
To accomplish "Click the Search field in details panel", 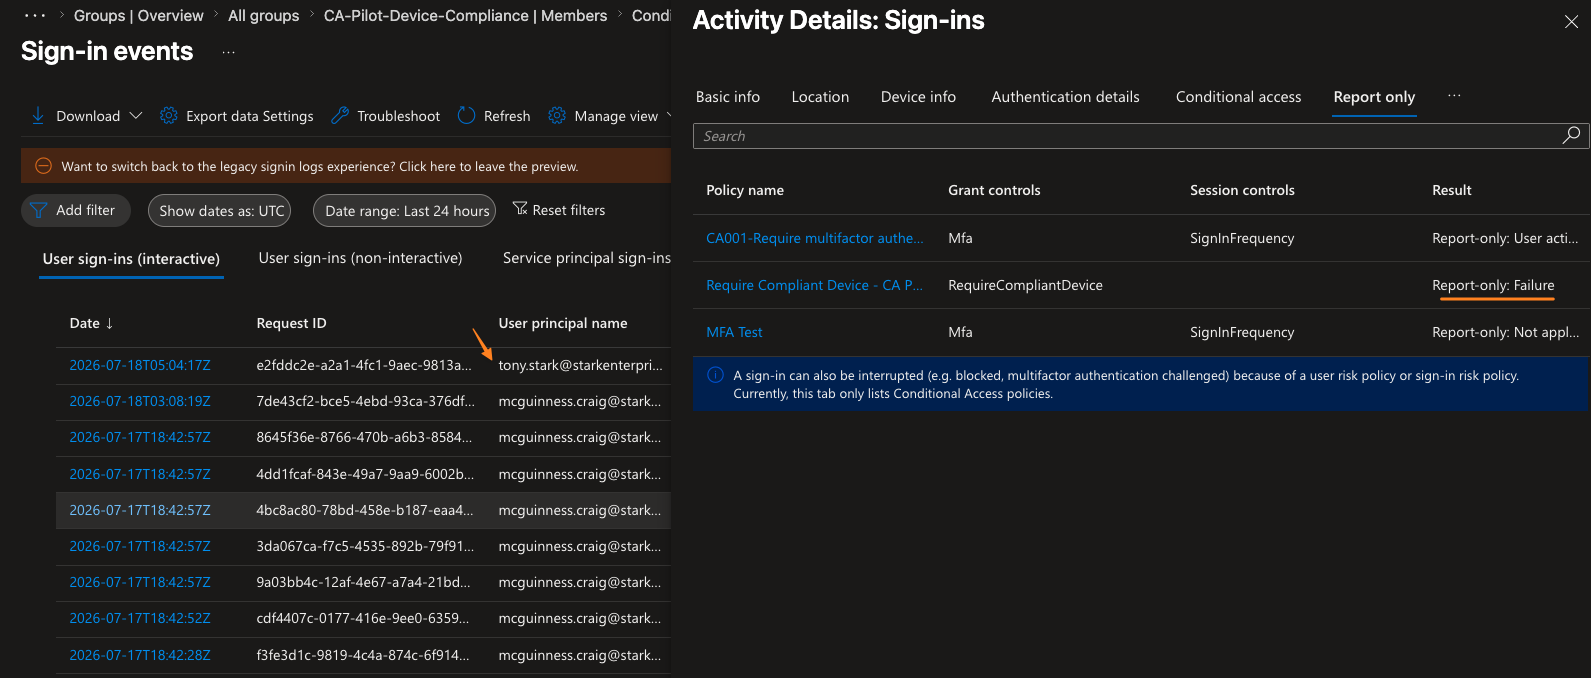I will (x=1140, y=136).
